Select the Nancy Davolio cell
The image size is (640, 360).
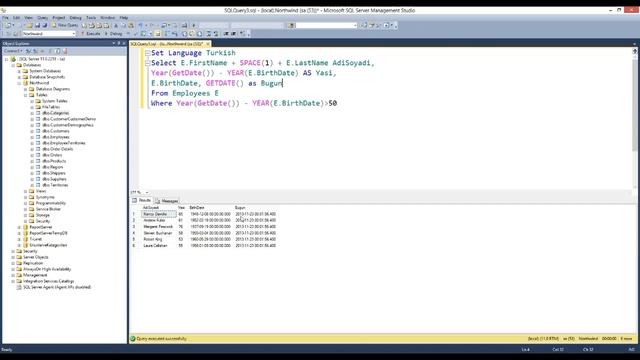click(x=159, y=214)
